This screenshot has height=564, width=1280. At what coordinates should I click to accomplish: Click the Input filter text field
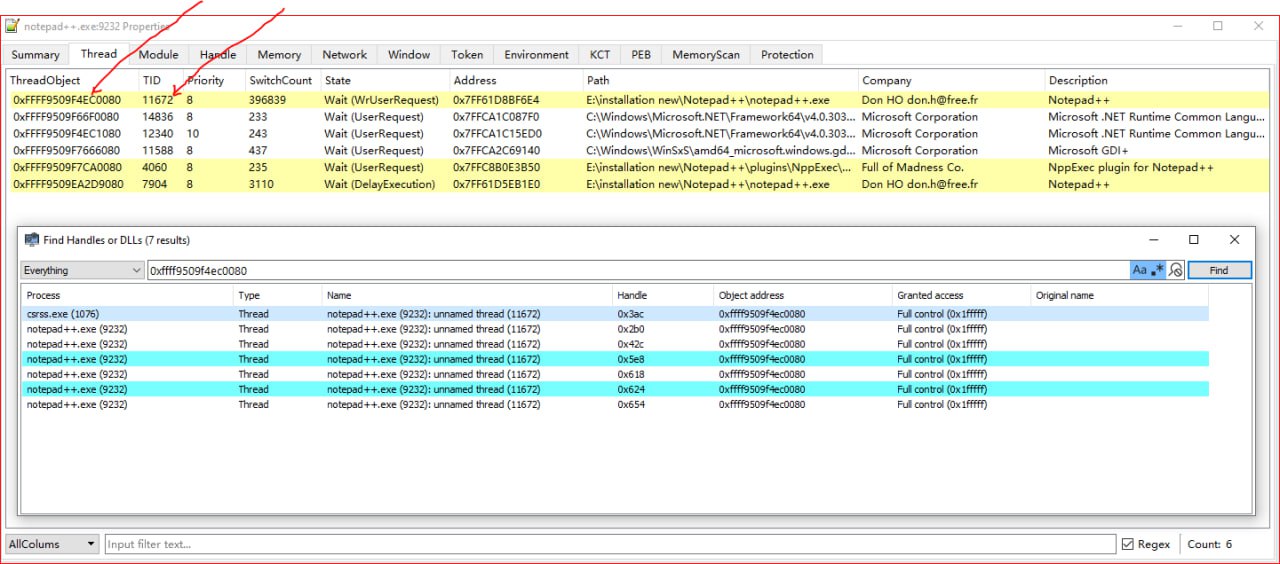pyautogui.click(x=610, y=544)
